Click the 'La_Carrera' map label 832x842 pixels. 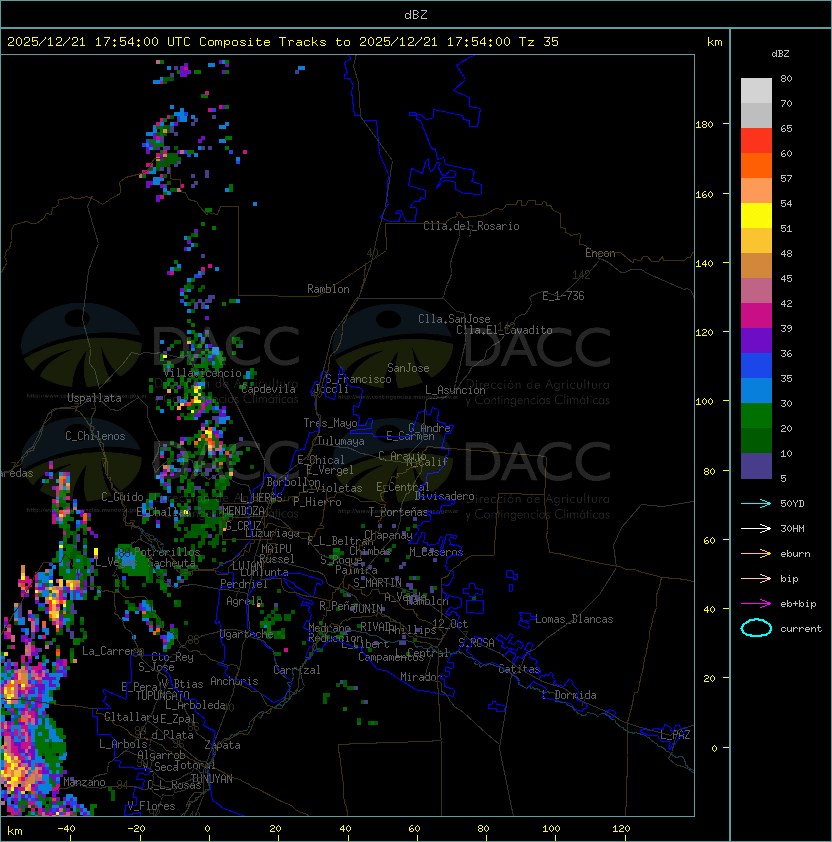coord(113,651)
